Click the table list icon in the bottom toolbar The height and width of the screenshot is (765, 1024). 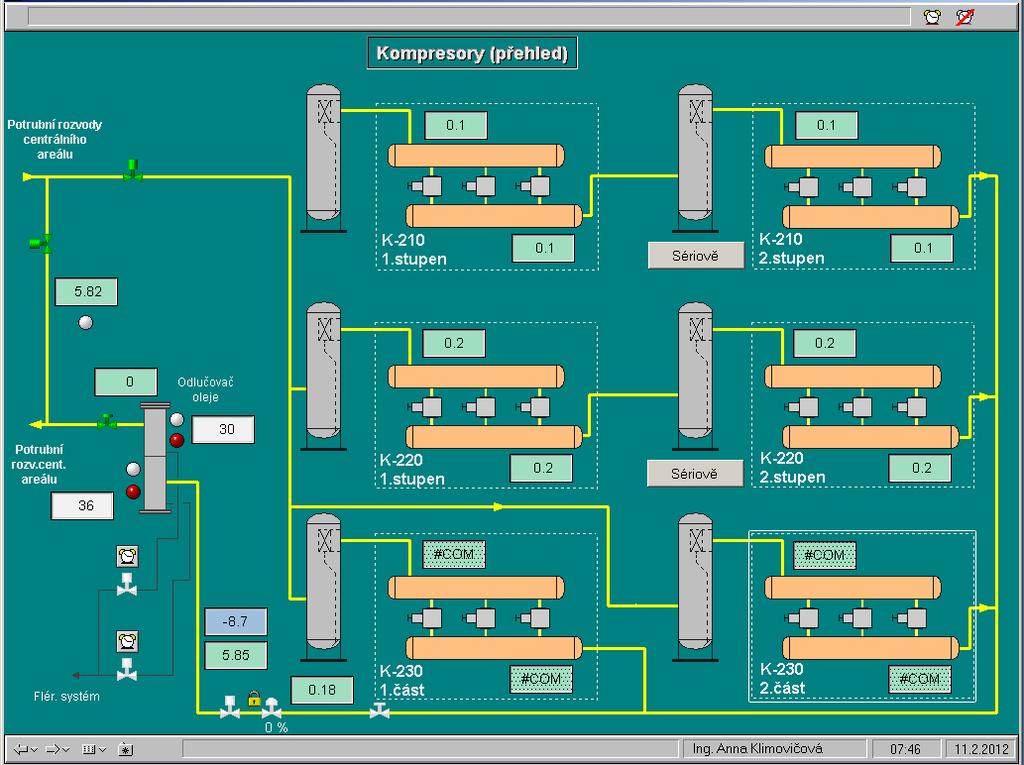pyautogui.click(x=89, y=749)
